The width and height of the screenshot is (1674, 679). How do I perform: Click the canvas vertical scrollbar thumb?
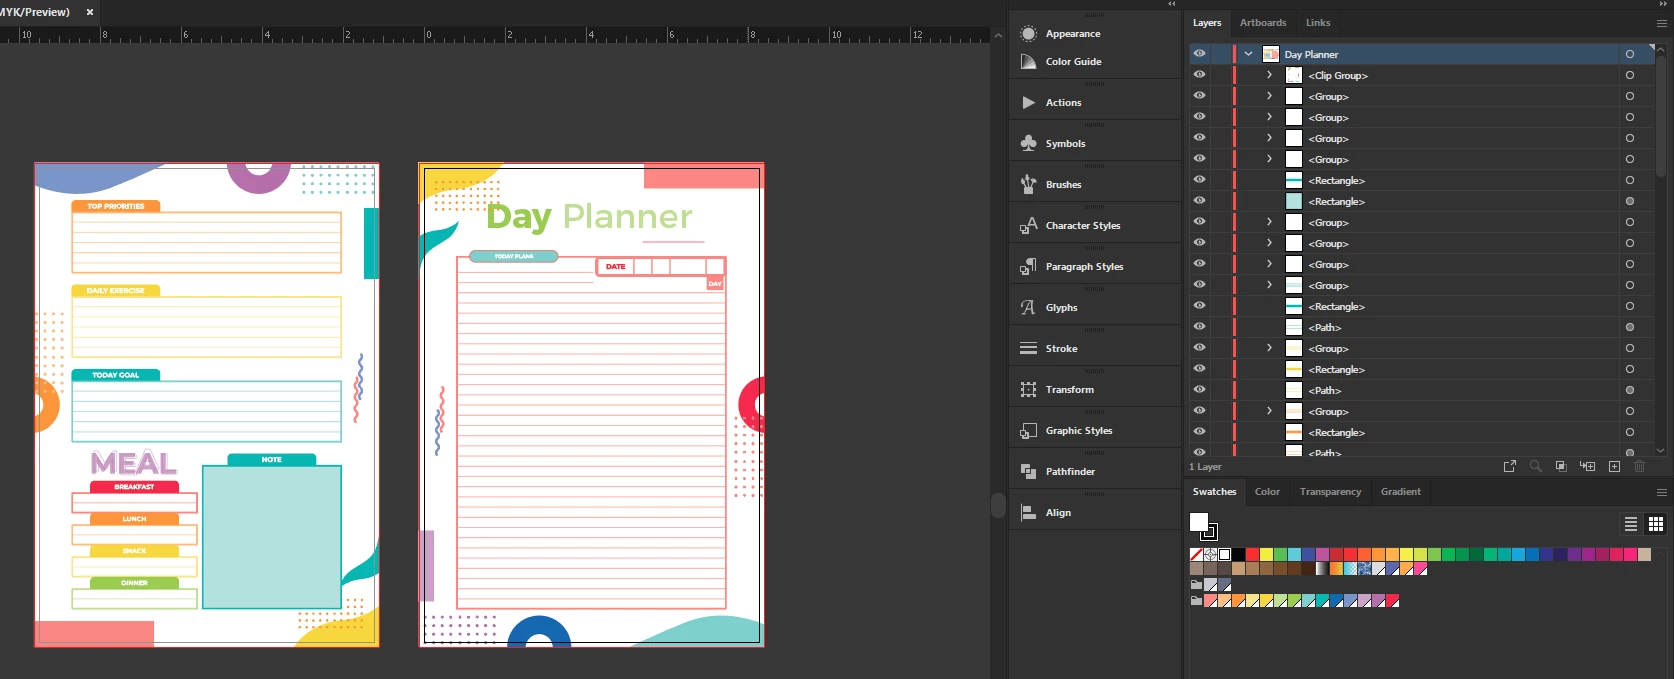click(x=998, y=505)
